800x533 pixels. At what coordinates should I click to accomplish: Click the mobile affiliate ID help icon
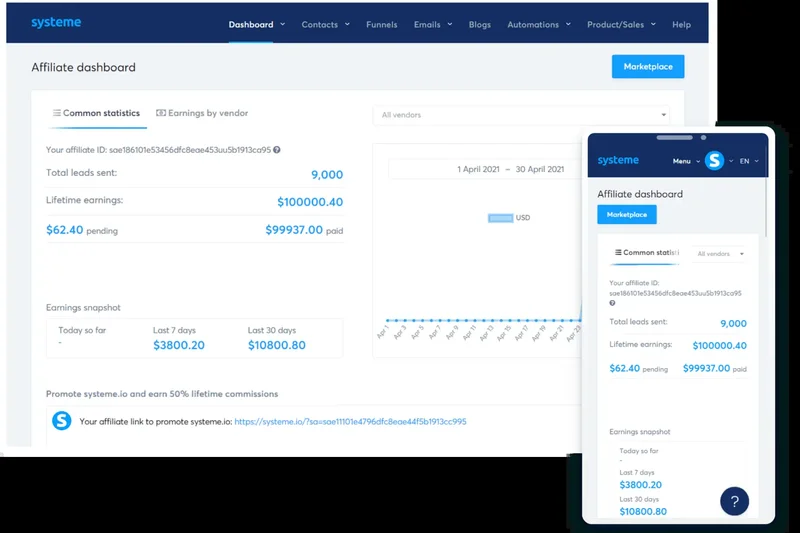612,303
